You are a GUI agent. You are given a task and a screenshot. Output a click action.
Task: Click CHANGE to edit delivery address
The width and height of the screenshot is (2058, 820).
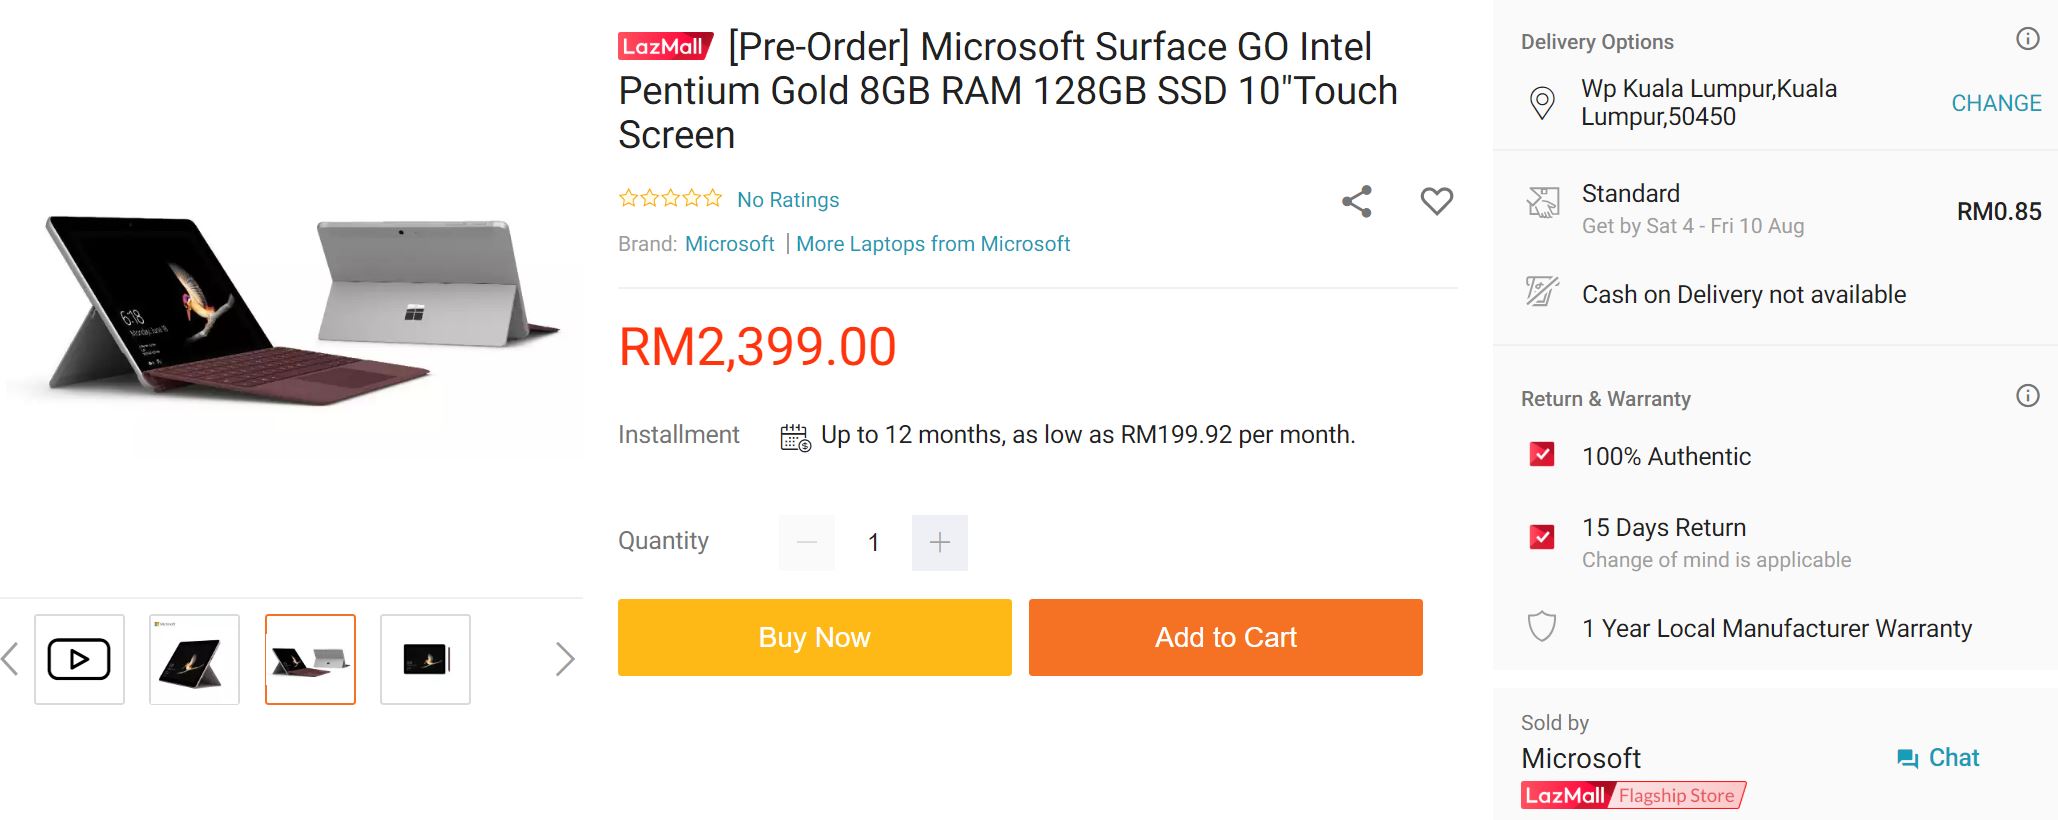click(x=1996, y=103)
